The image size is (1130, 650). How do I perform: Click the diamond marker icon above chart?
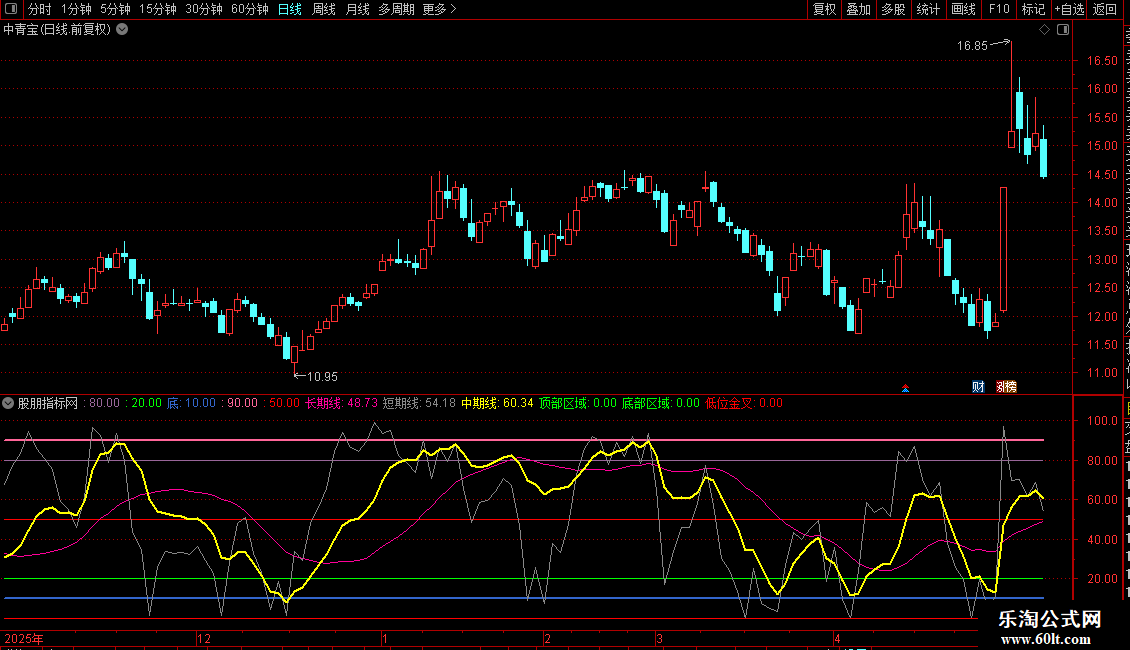(1044, 30)
